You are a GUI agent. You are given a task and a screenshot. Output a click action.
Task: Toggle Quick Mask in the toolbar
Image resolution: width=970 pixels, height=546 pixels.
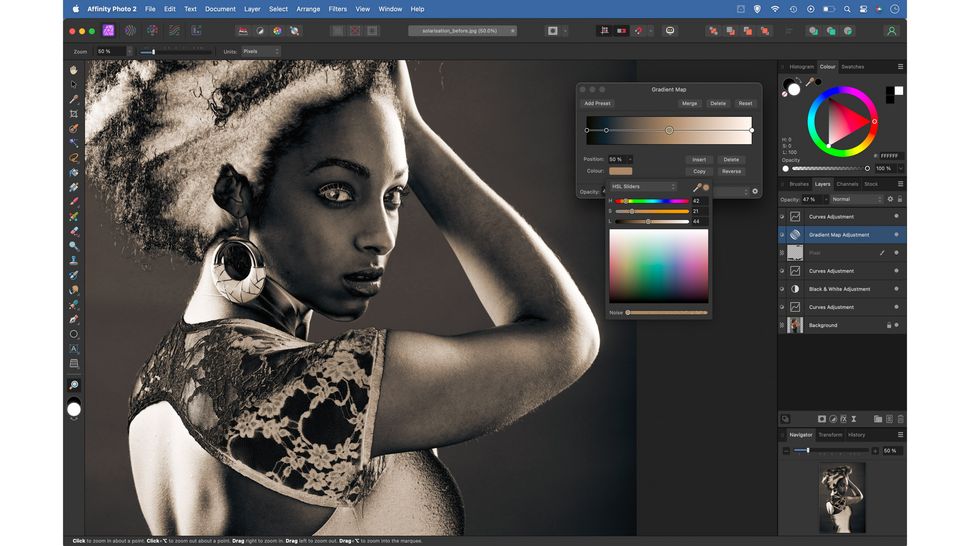552,31
